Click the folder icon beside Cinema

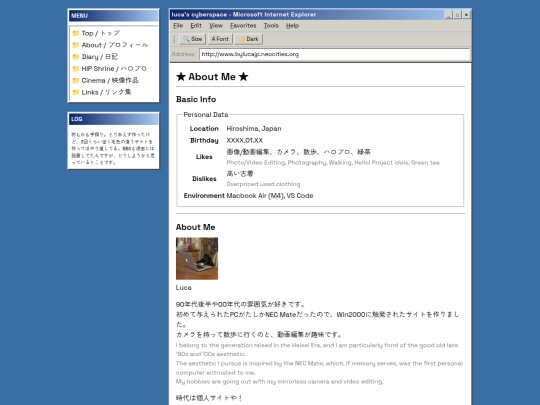click(x=76, y=81)
